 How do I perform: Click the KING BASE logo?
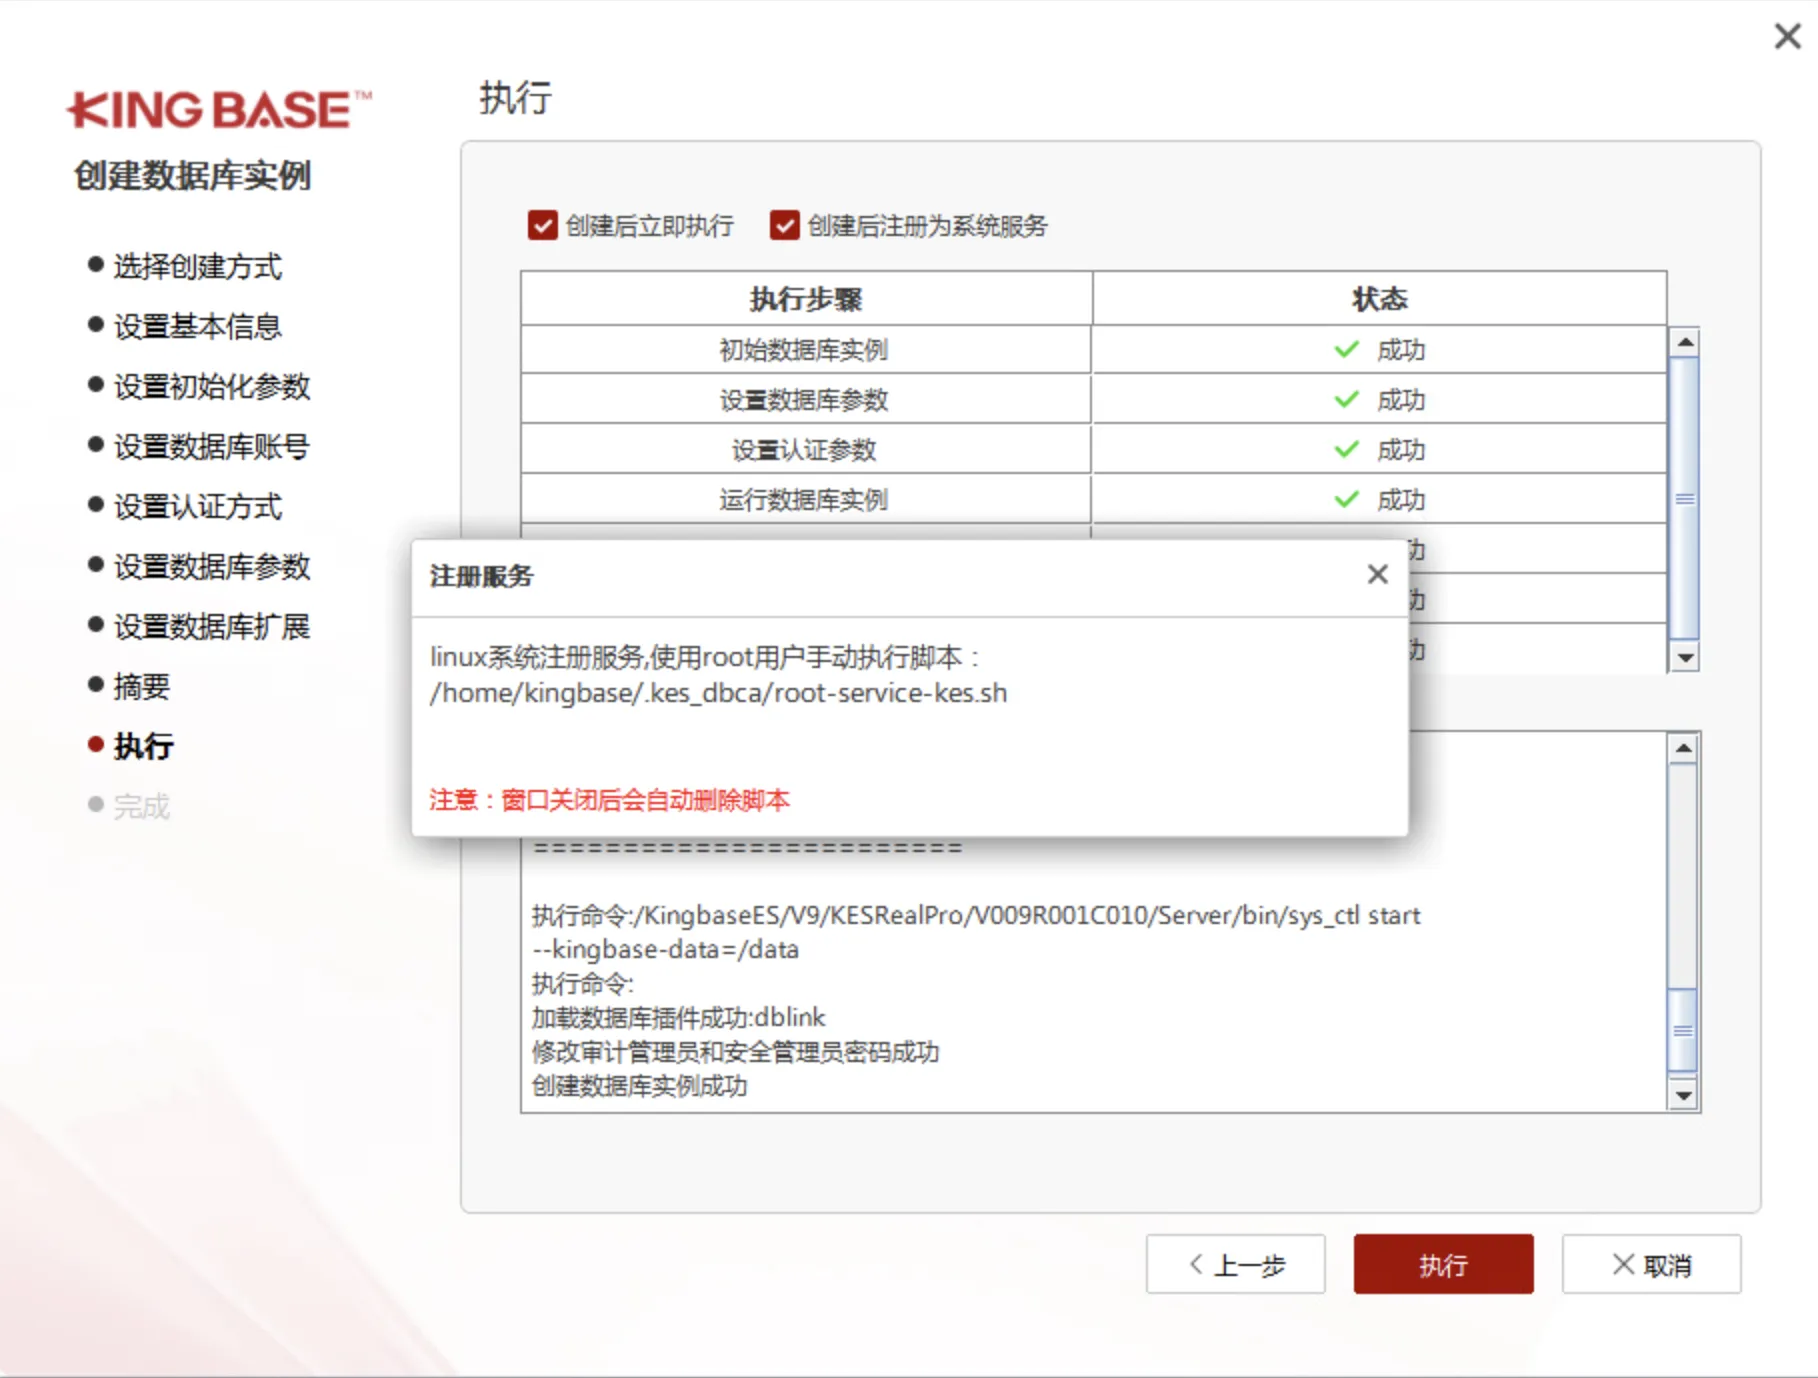[220, 110]
